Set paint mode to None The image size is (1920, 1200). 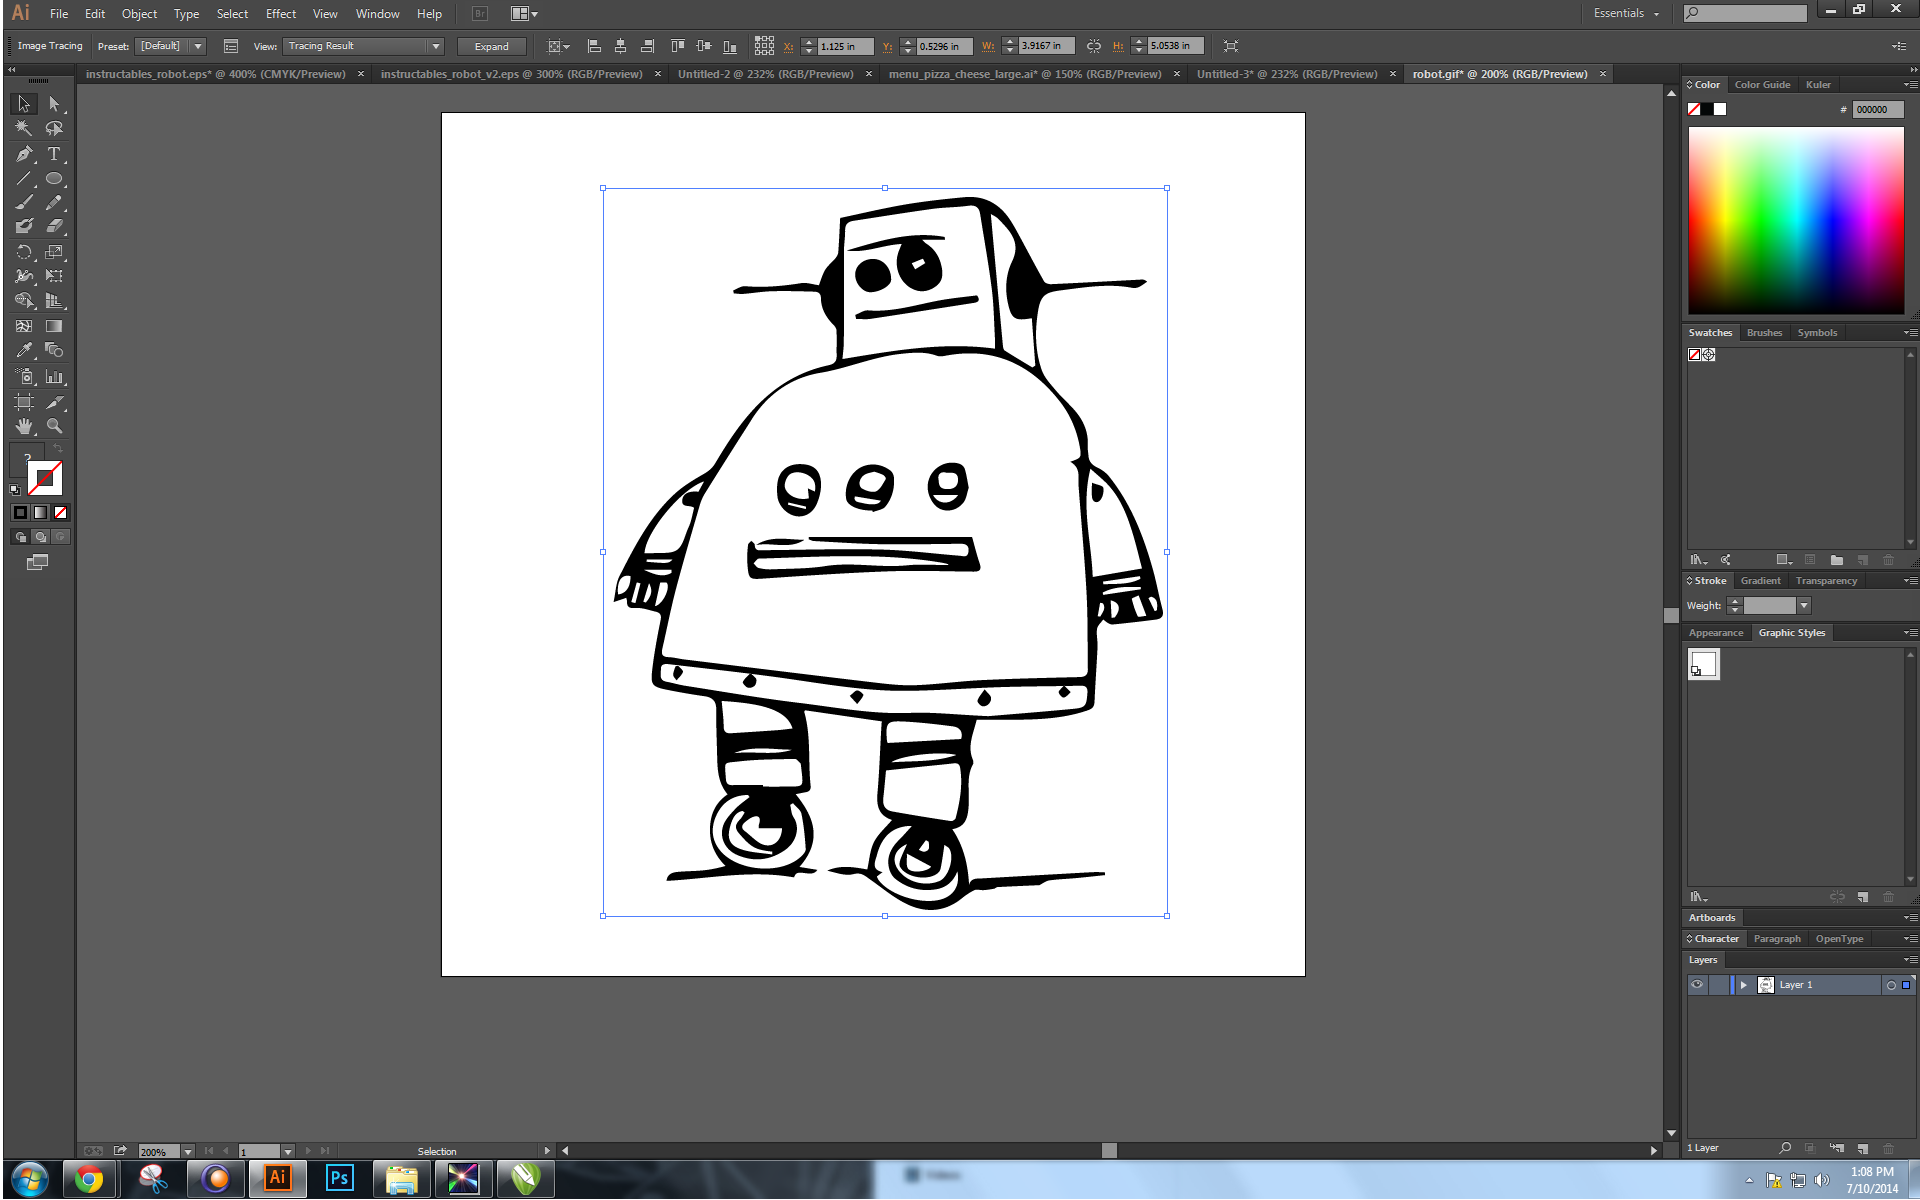(x=60, y=513)
